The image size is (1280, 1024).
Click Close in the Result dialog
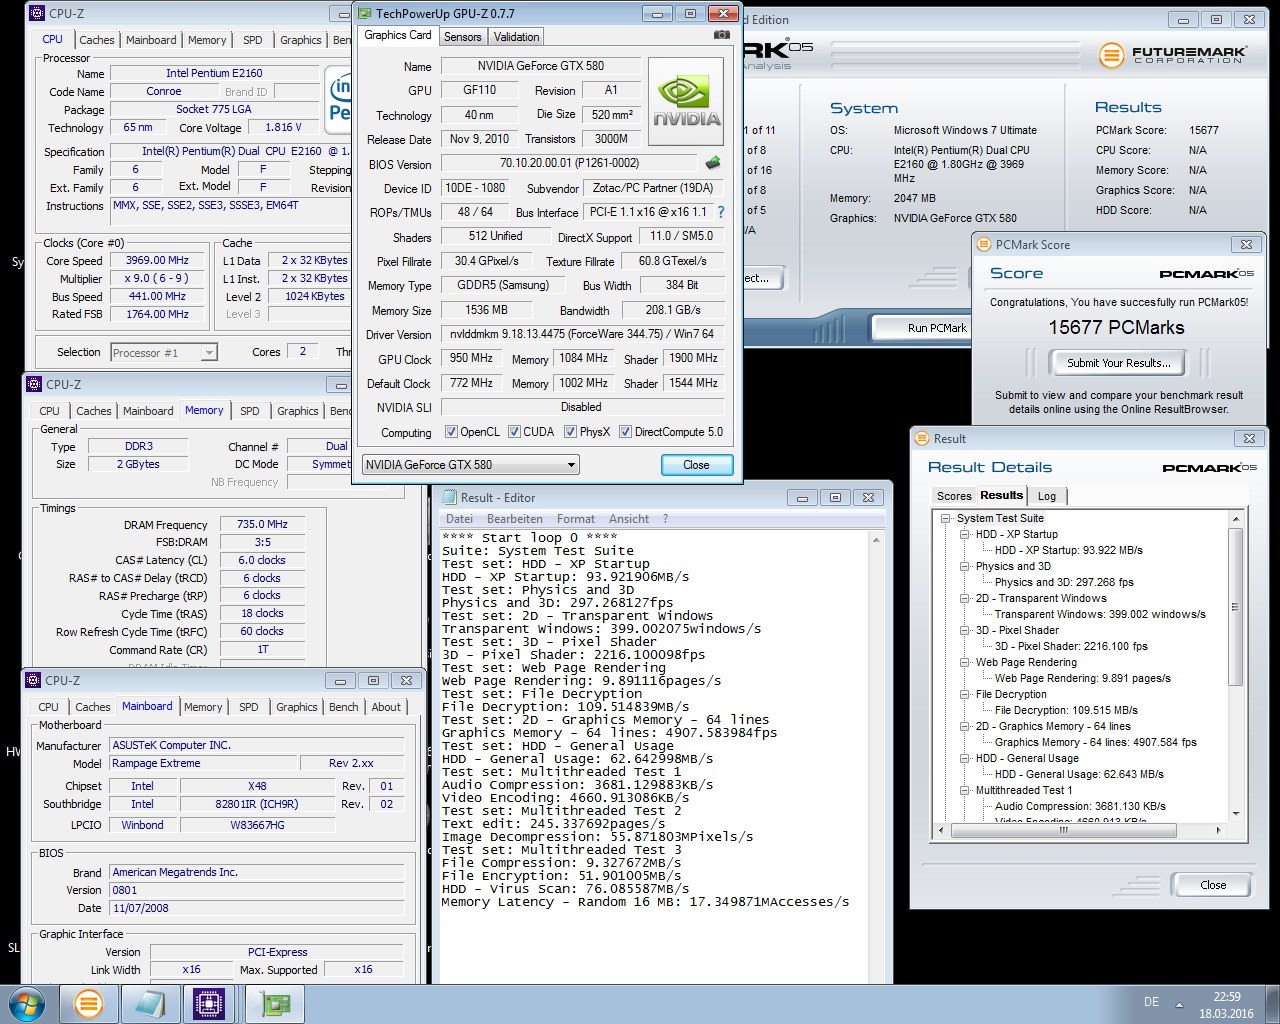(1213, 885)
